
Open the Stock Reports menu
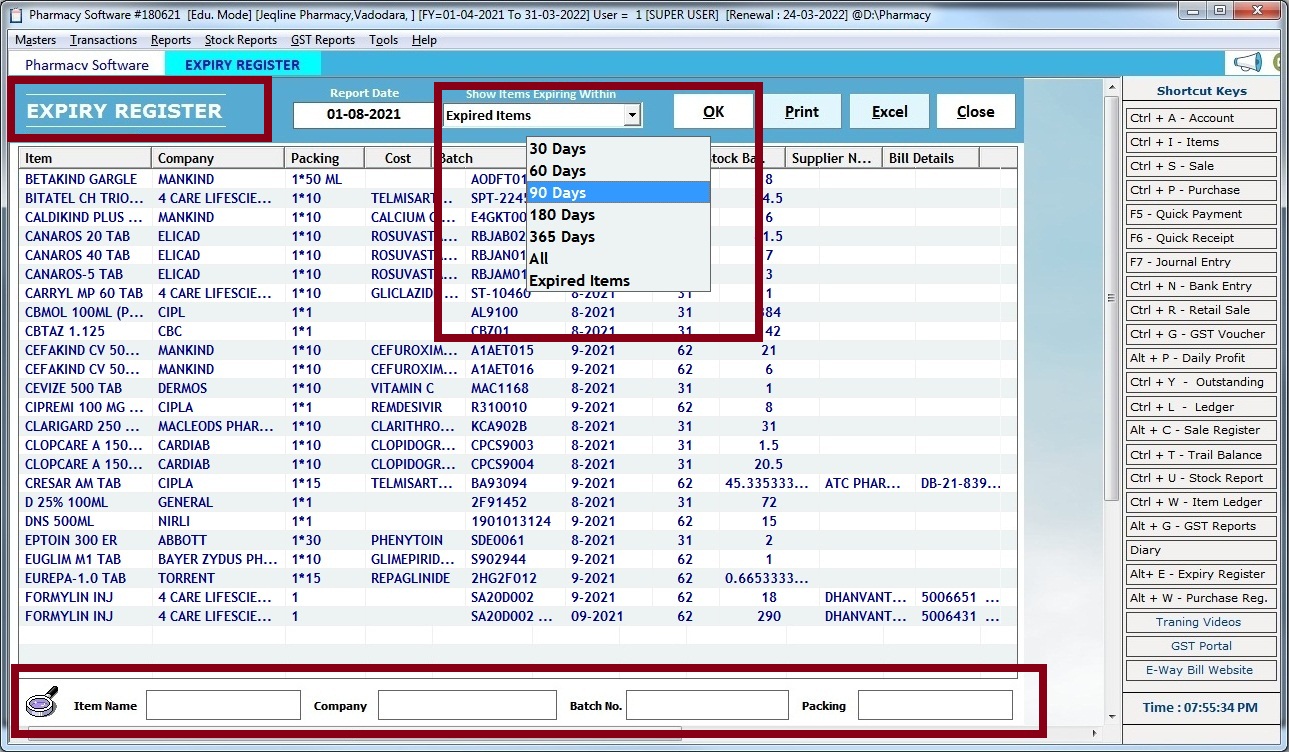tap(240, 40)
